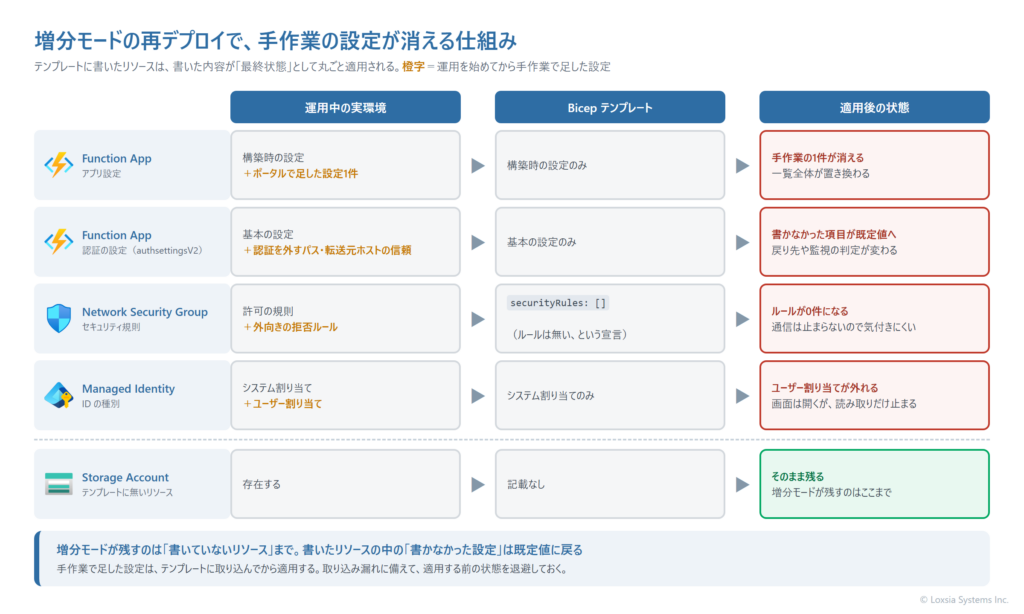Click the © Loxsia Systems Inc. copyright text

click(964, 600)
